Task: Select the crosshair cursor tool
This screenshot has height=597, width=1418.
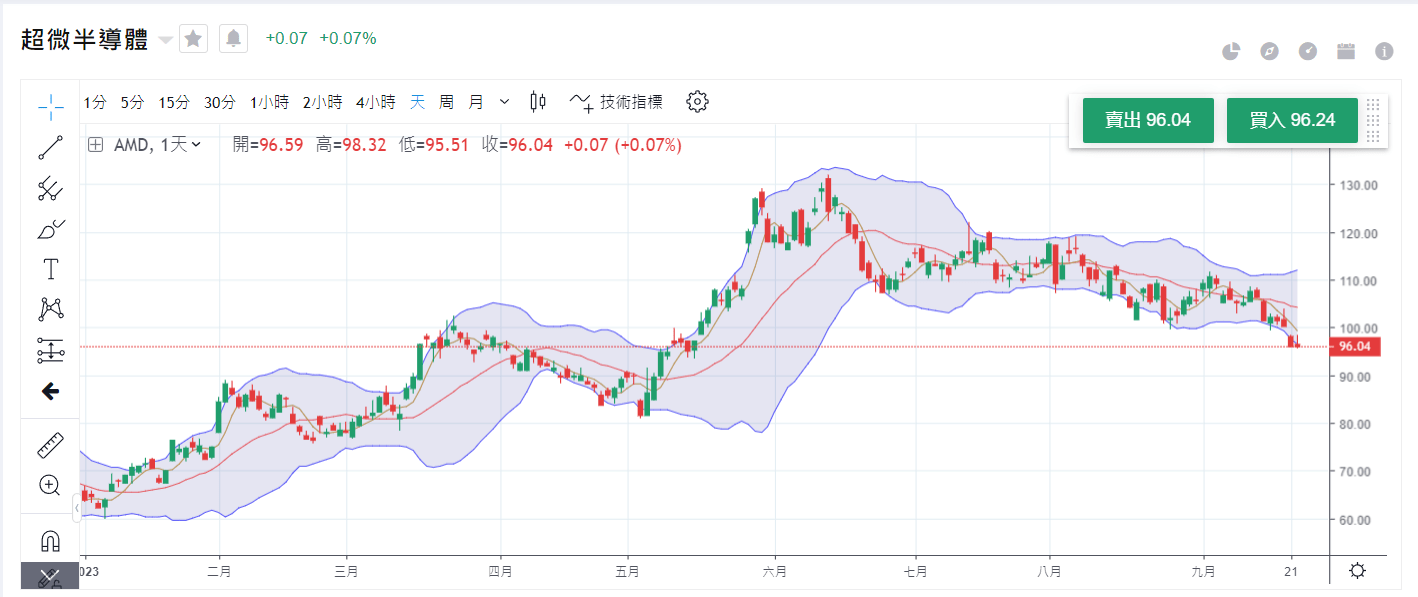Action: (50, 105)
